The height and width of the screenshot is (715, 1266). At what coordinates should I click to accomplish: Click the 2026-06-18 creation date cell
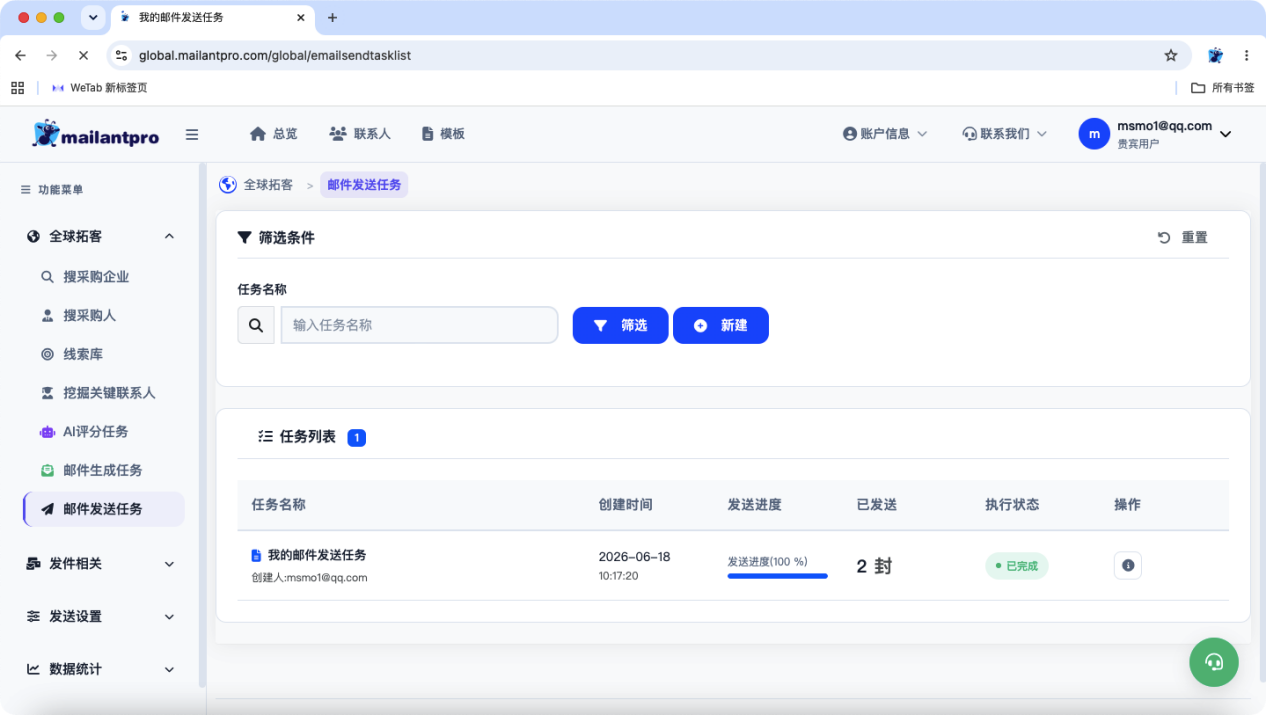tap(635, 557)
